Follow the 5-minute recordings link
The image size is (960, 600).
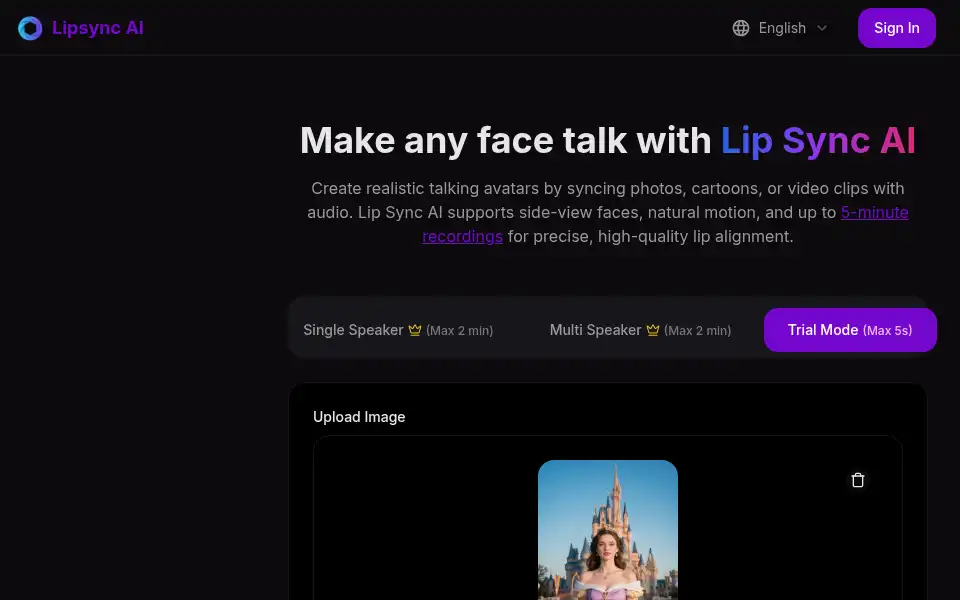pos(874,212)
